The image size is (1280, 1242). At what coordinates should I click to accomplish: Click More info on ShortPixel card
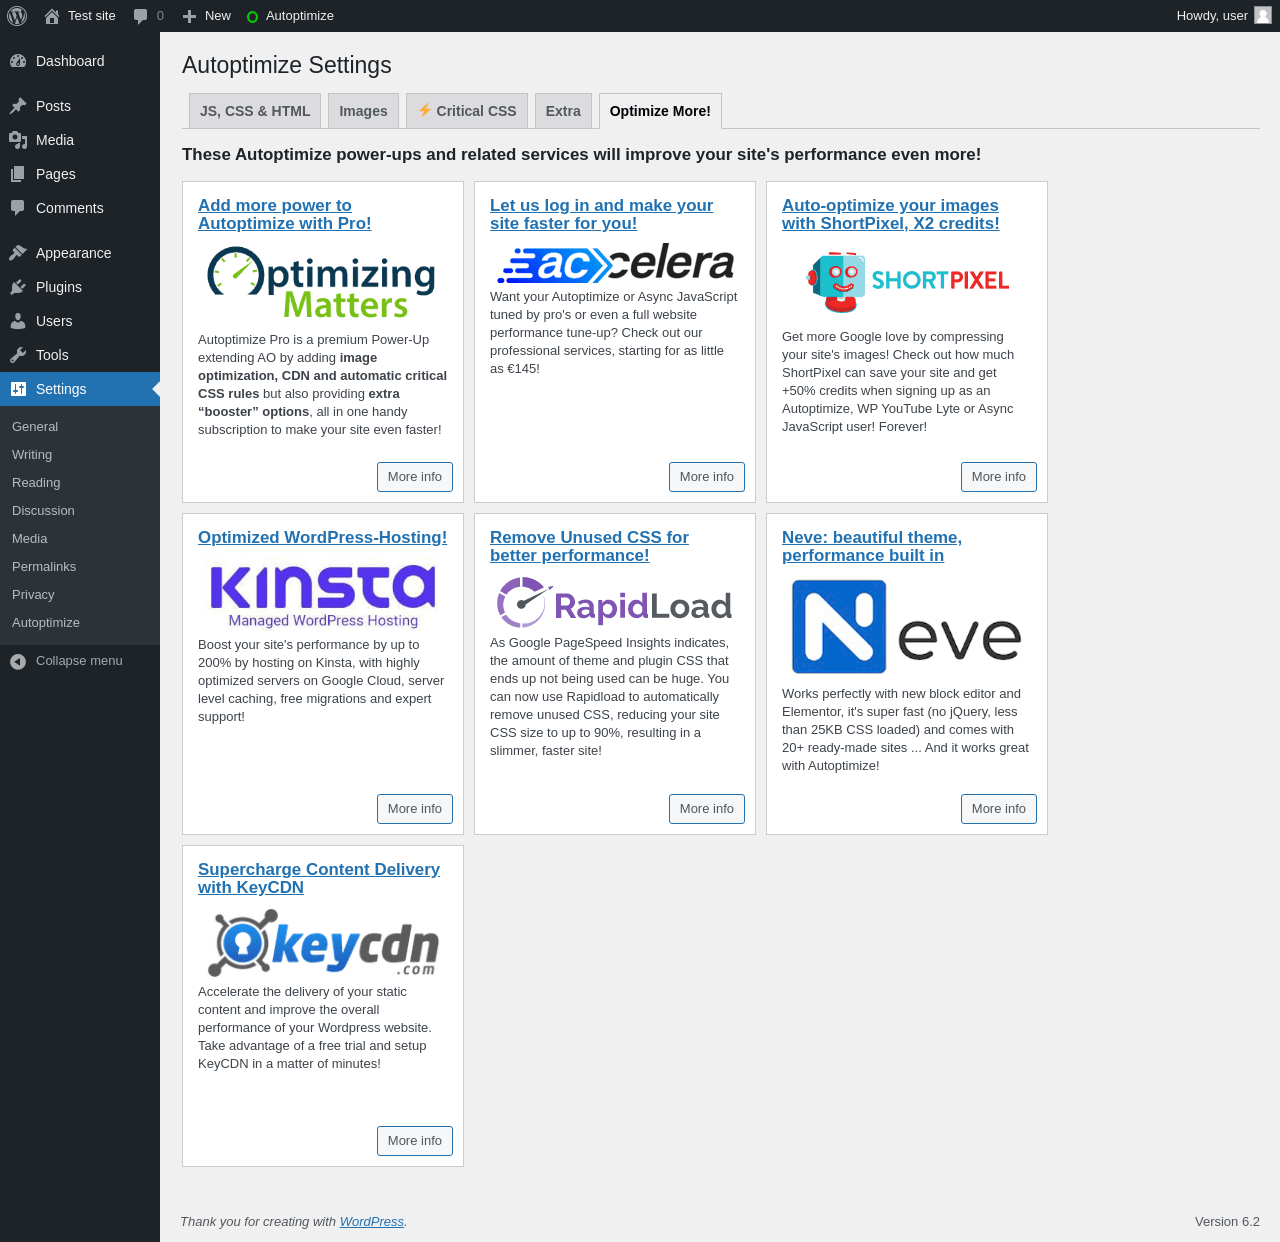pos(999,477)
